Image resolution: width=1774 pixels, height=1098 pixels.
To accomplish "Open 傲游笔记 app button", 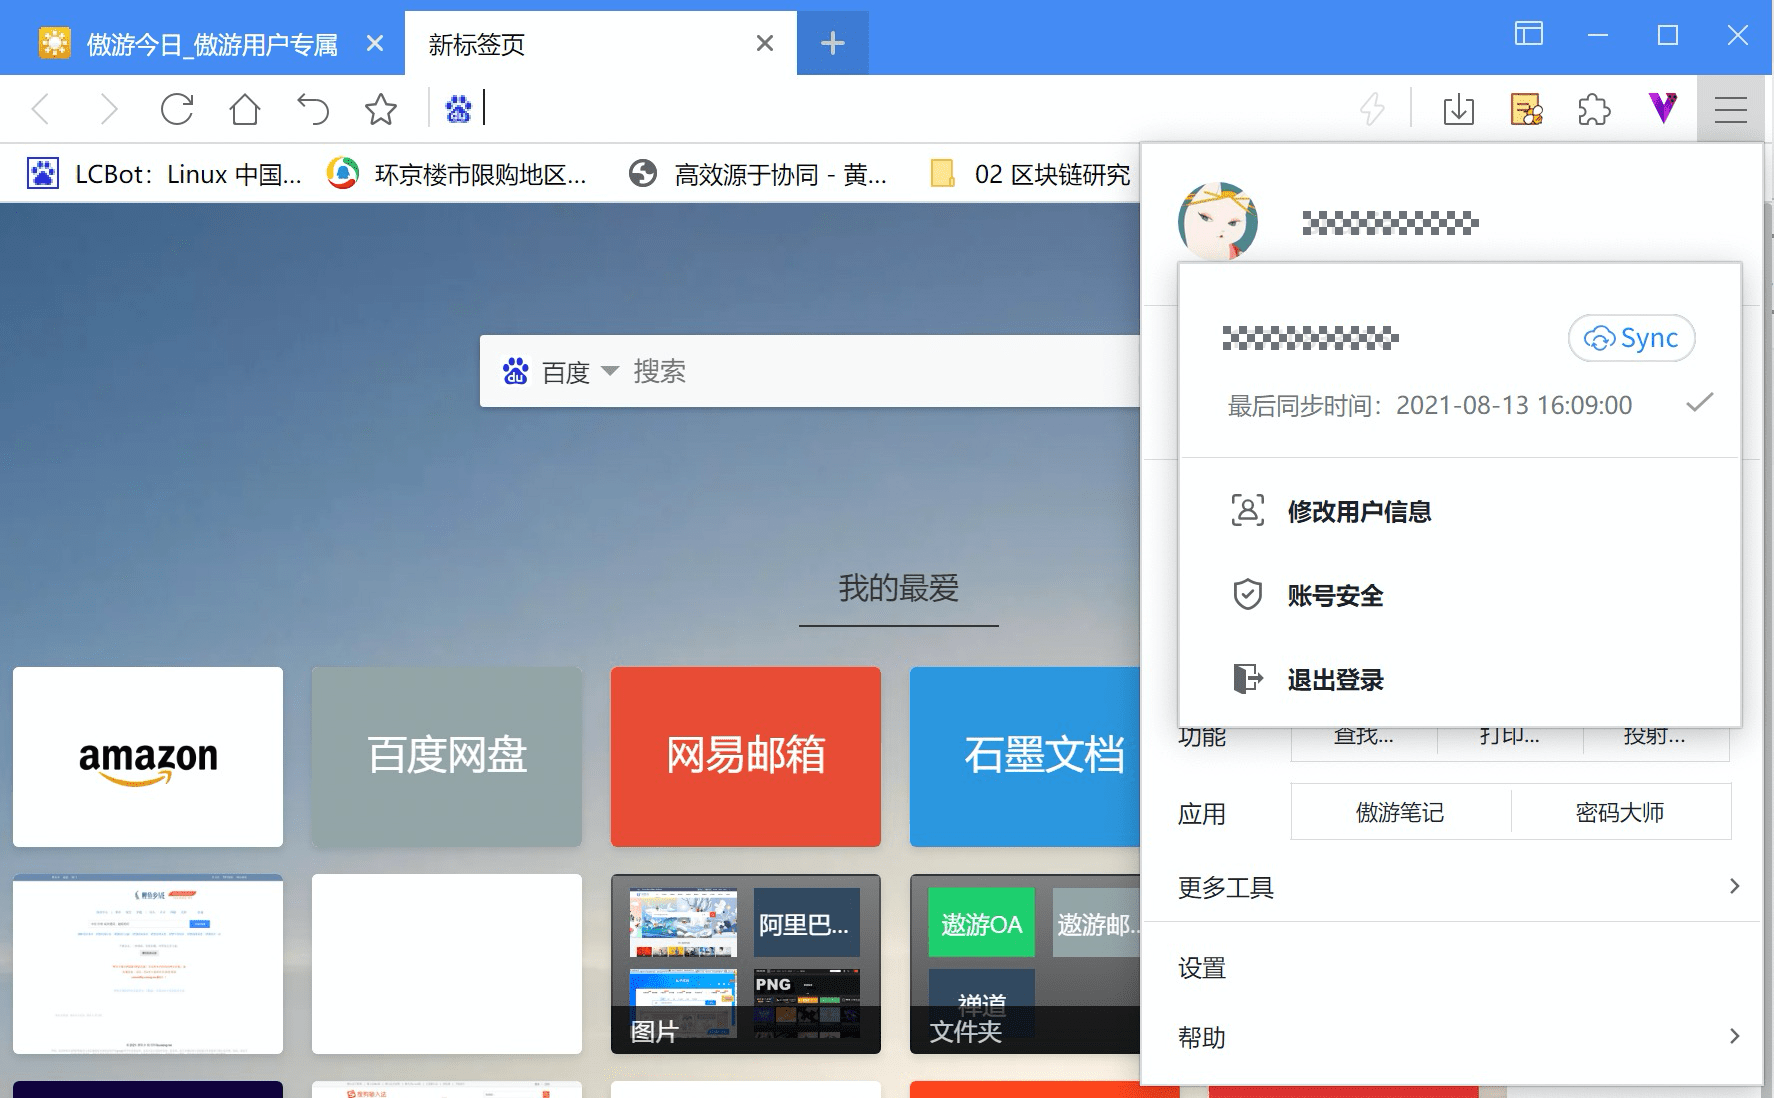I will tap(1400, 812).
